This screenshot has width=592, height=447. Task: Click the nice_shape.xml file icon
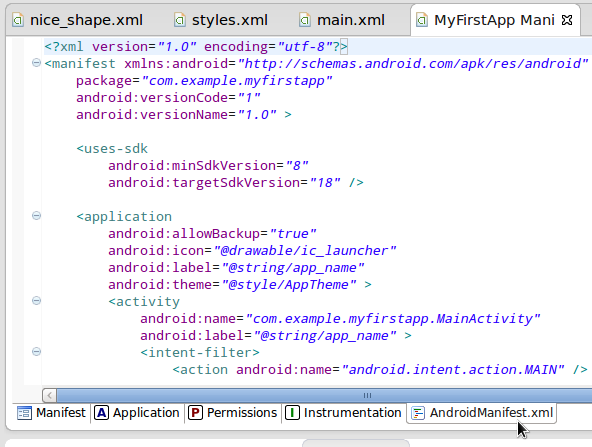tap(18, 20)
